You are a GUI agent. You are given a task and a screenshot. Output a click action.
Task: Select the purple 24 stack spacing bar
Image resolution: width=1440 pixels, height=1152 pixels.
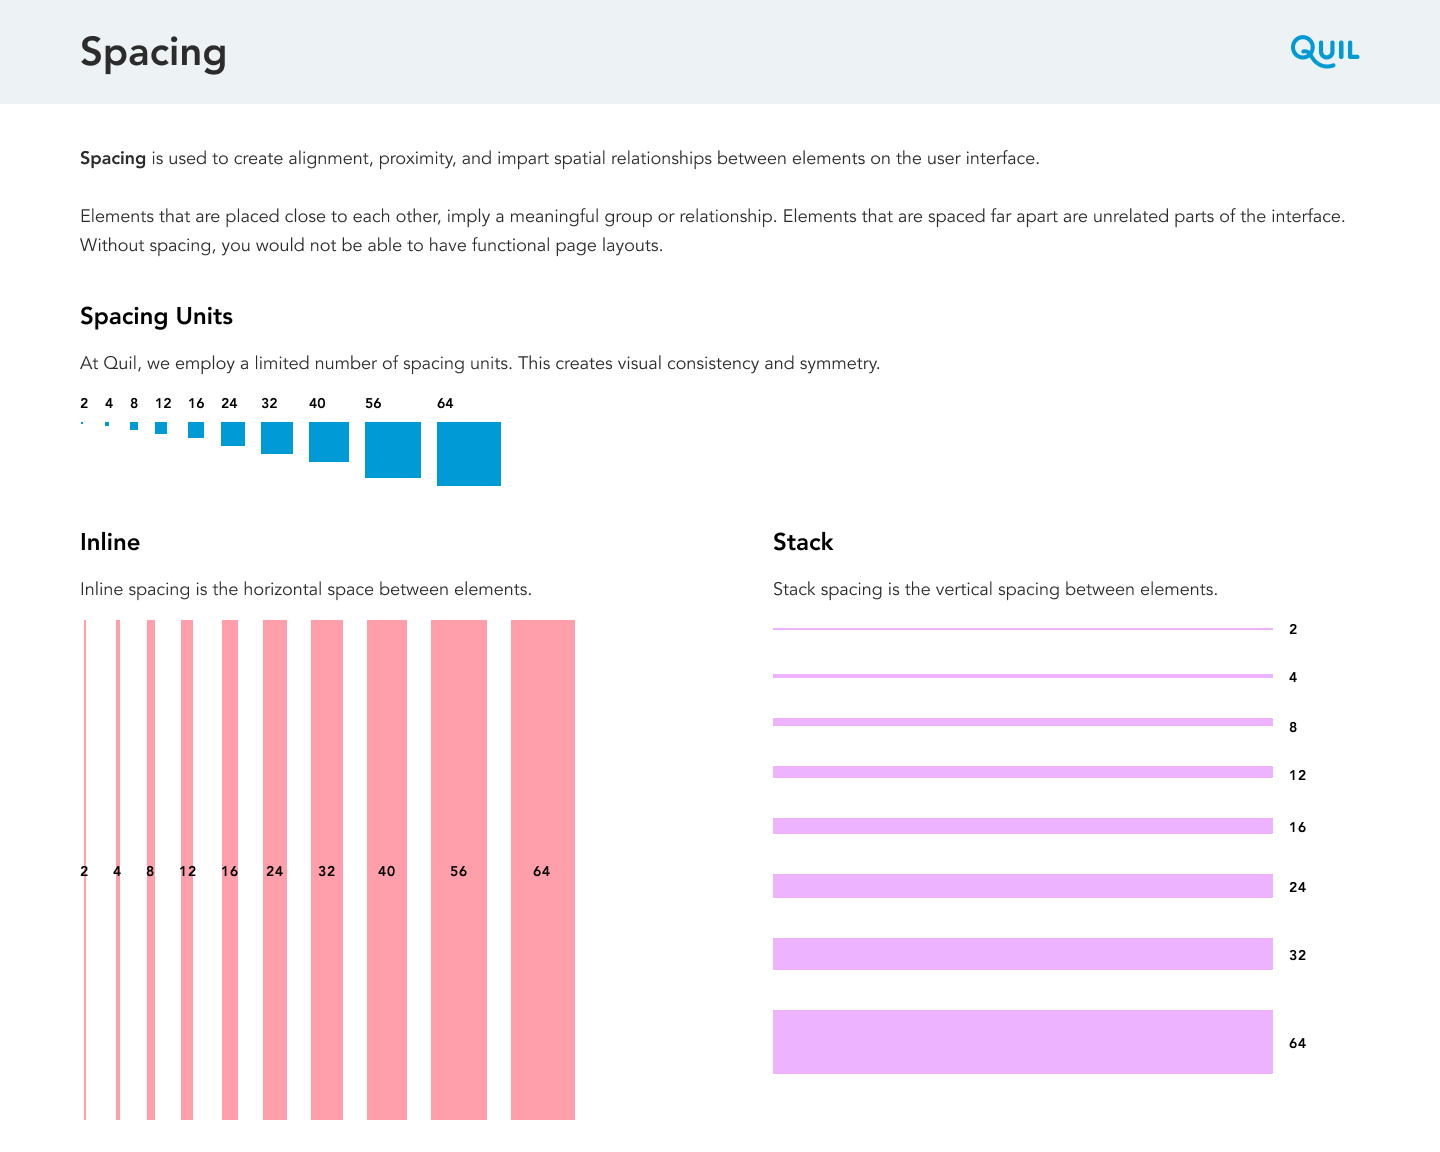pyautogui.click(x=1022, y=886)
